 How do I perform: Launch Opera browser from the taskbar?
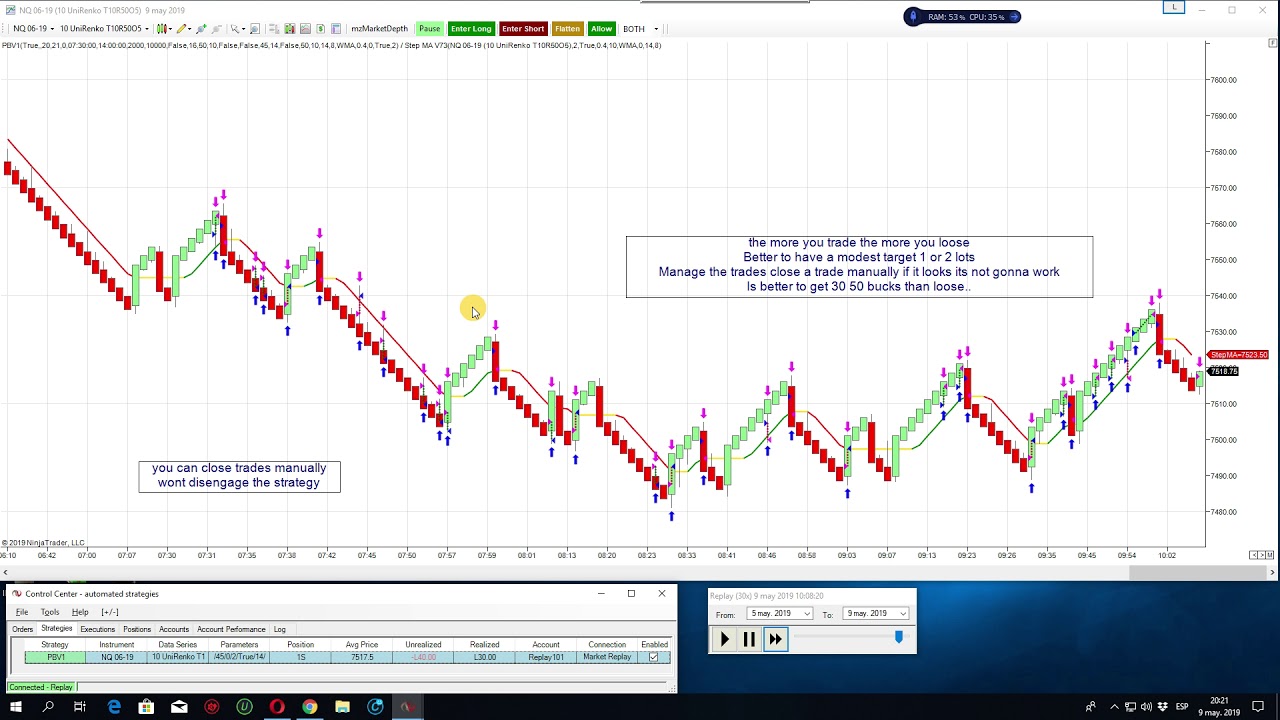tap(277, 707)
